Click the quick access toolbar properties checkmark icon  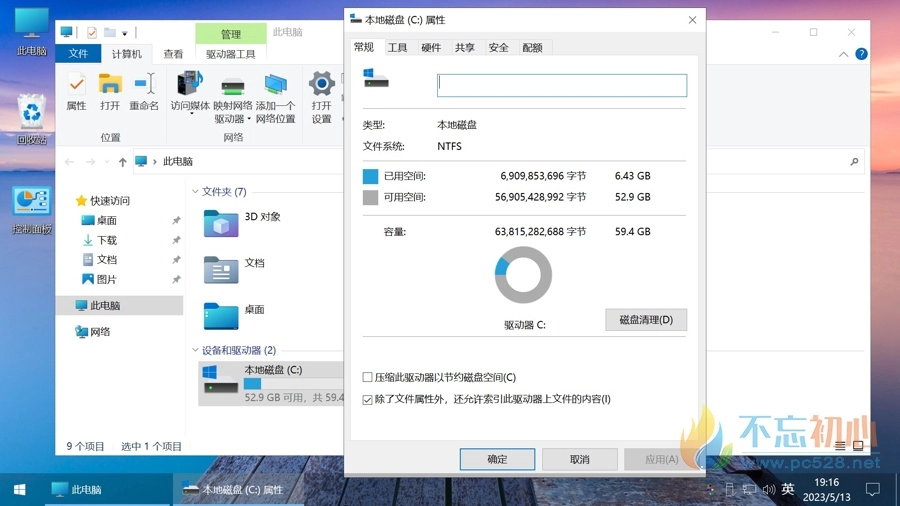[92, 33]
